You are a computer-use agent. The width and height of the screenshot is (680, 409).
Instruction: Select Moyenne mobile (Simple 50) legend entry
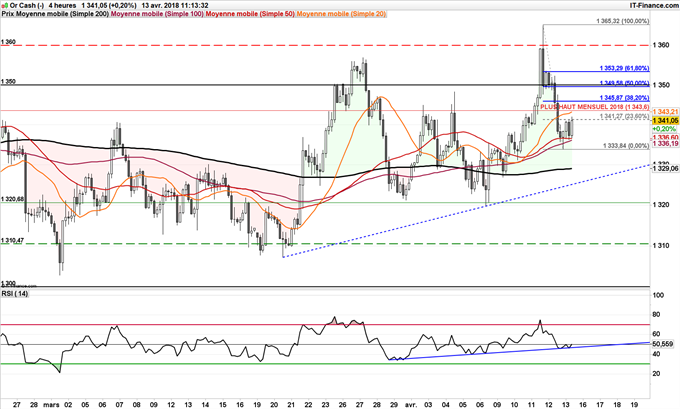[x=250, y=14]
